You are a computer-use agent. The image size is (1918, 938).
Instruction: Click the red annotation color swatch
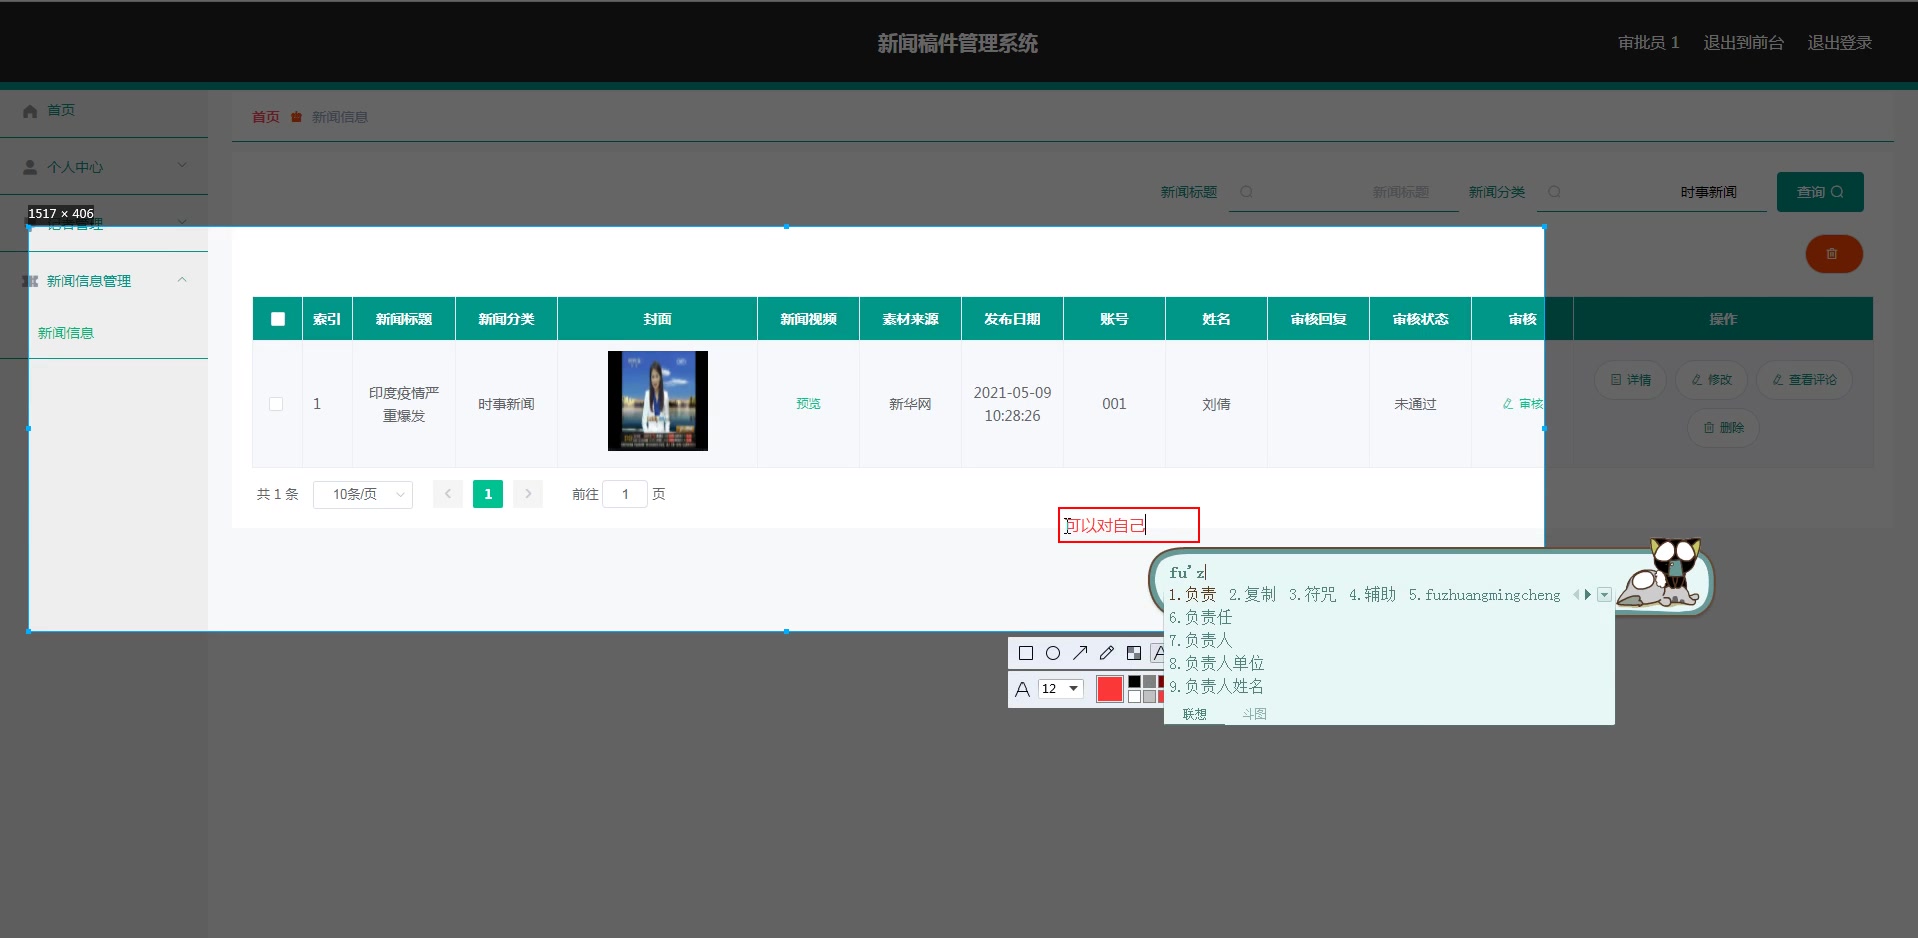[1109, 689]
